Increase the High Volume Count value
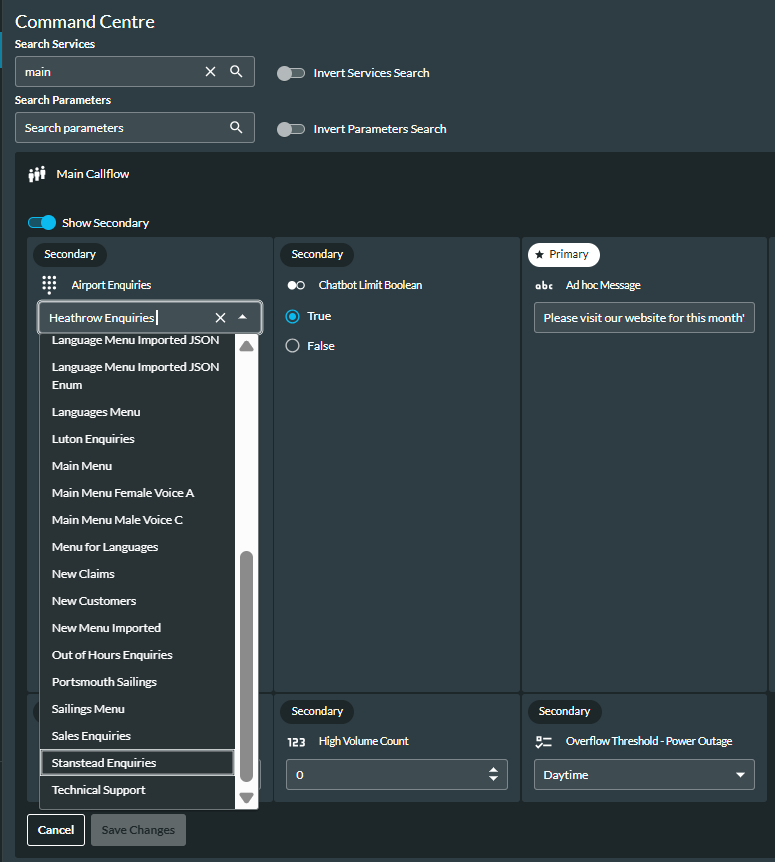 [x=494, y=770]
